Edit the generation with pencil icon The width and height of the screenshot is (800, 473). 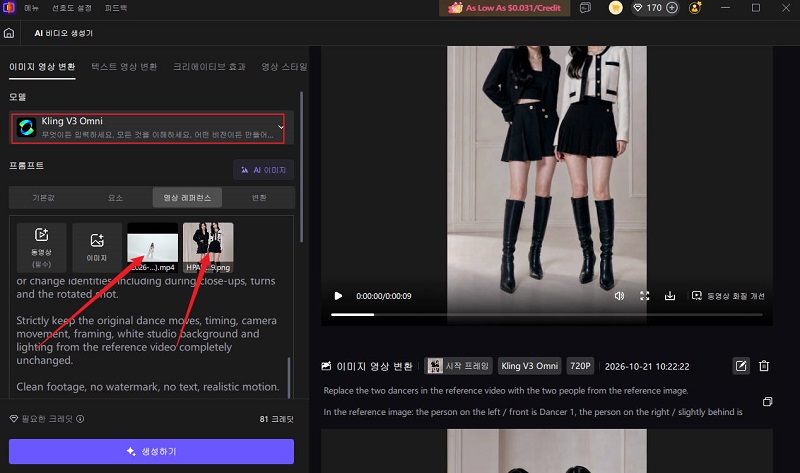pos(741,366)
